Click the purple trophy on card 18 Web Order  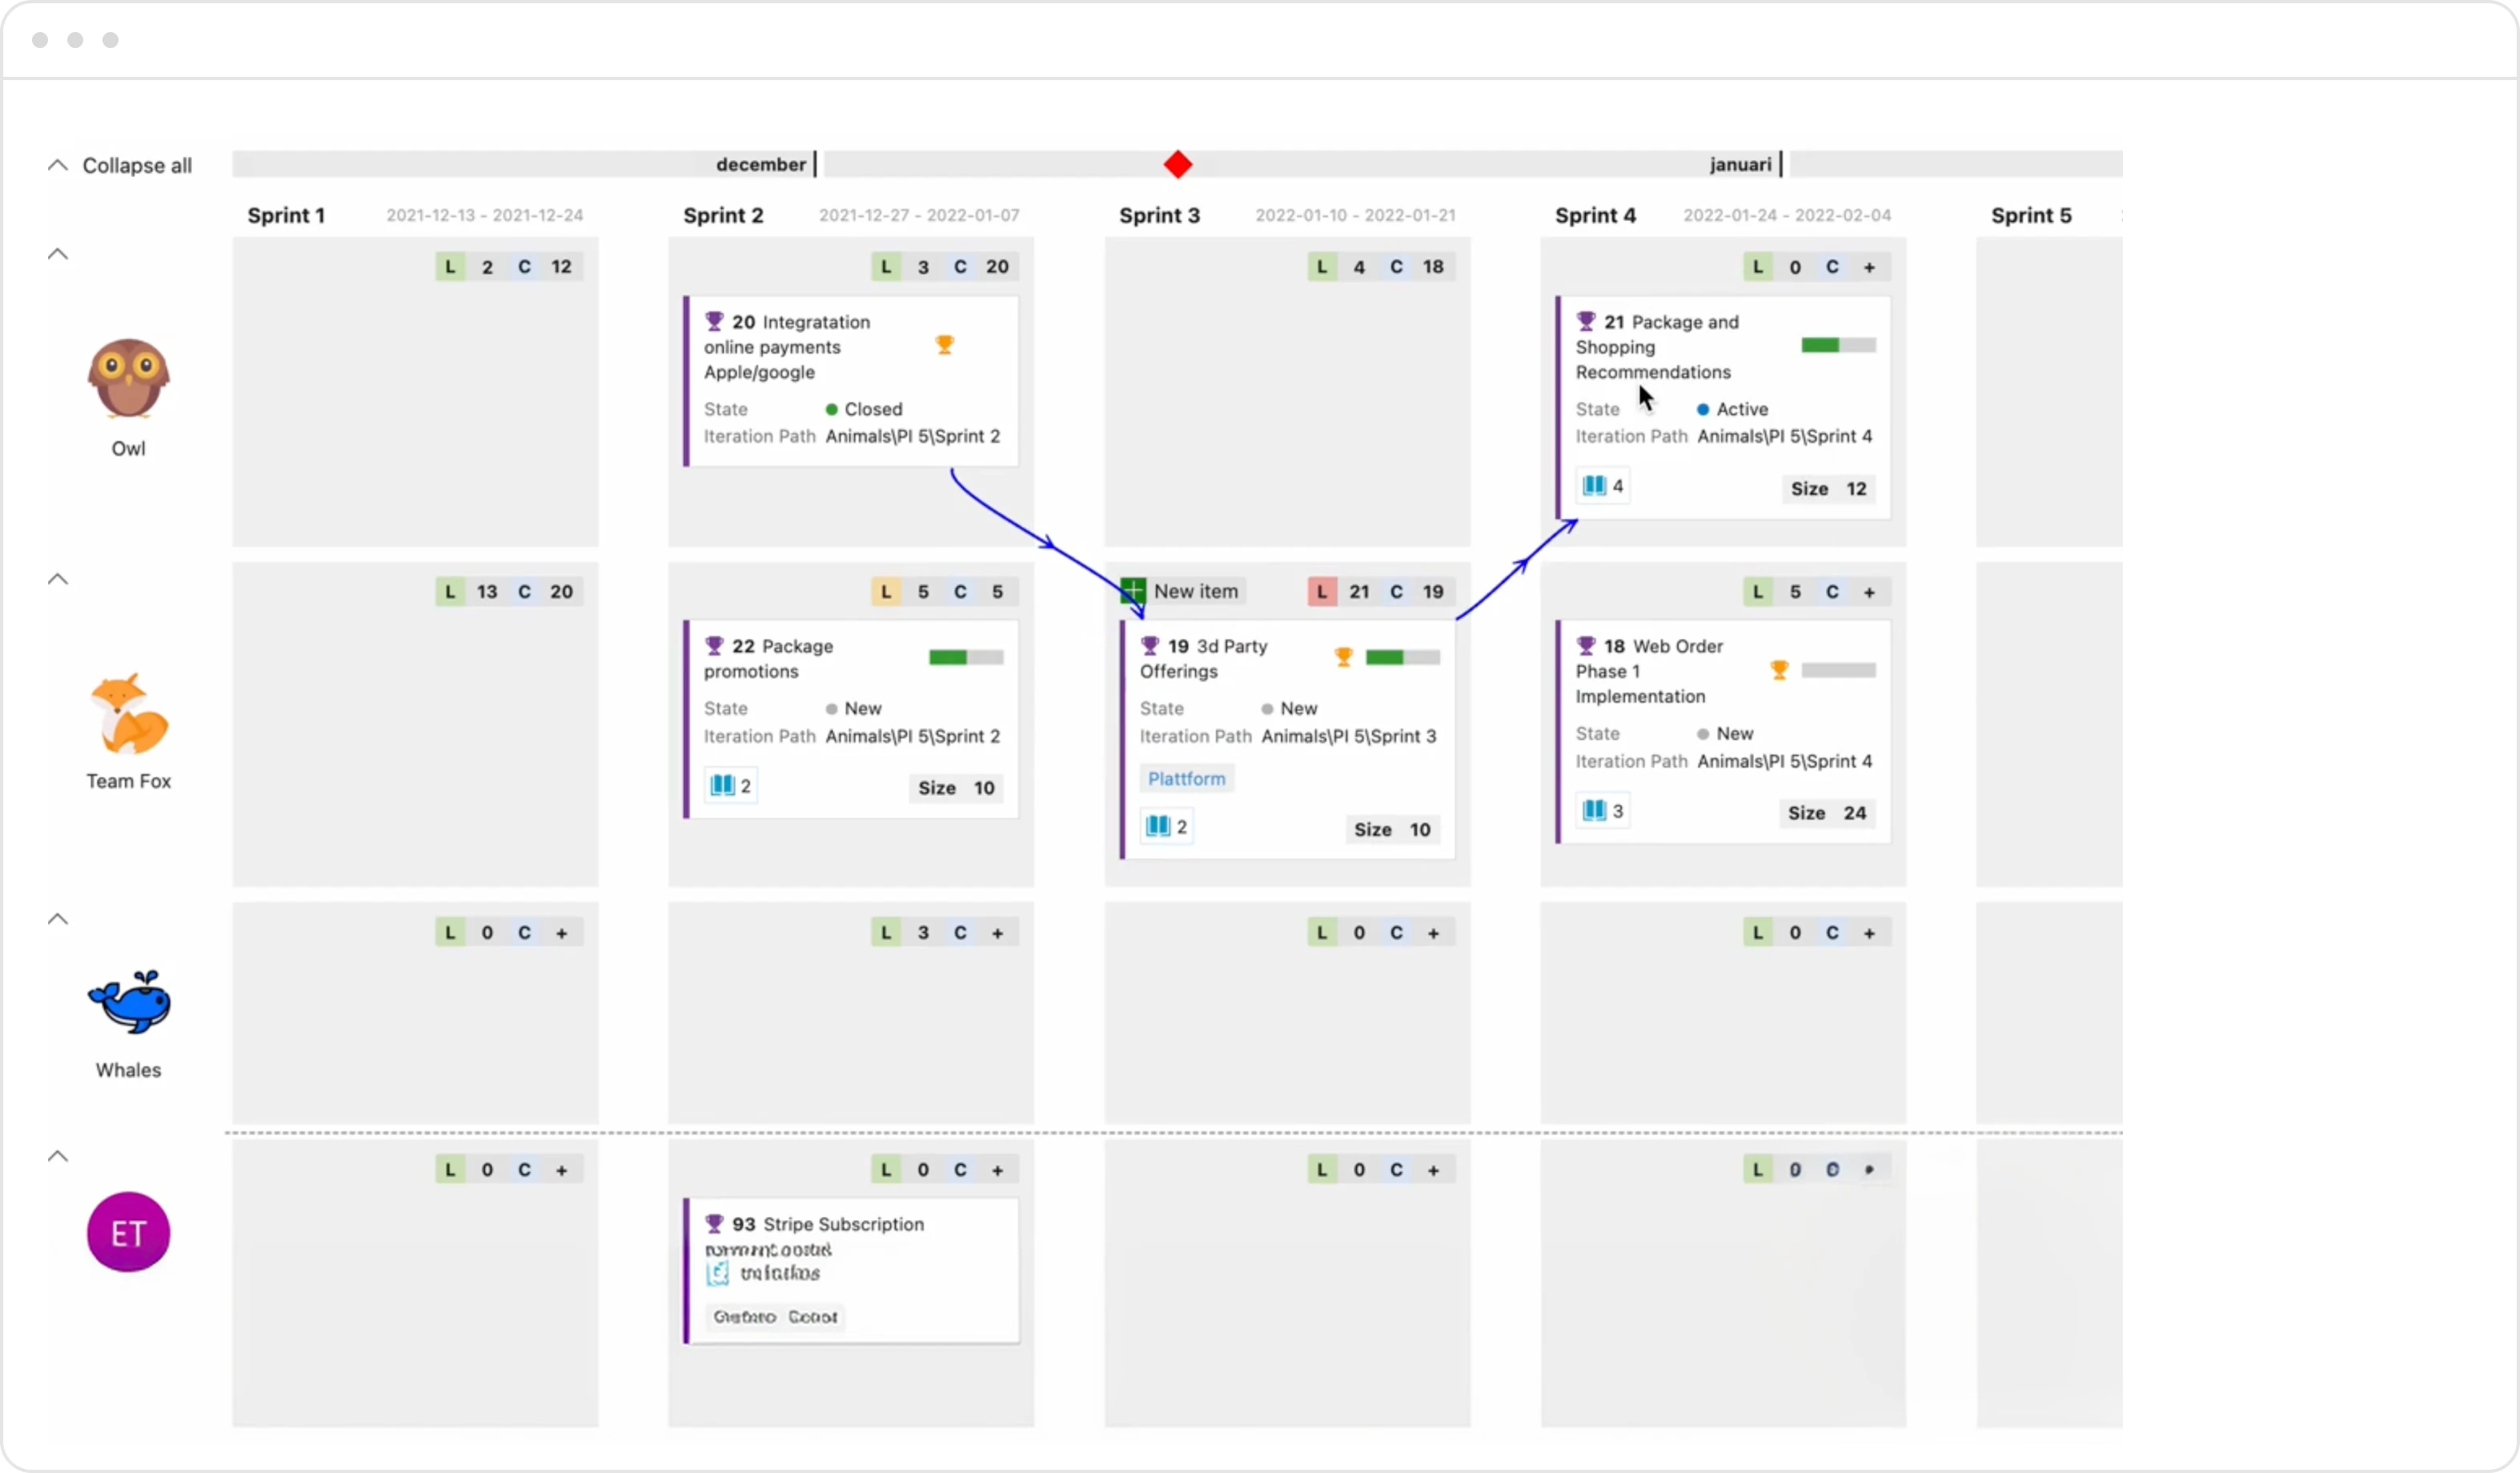(x=1586, y=646)
